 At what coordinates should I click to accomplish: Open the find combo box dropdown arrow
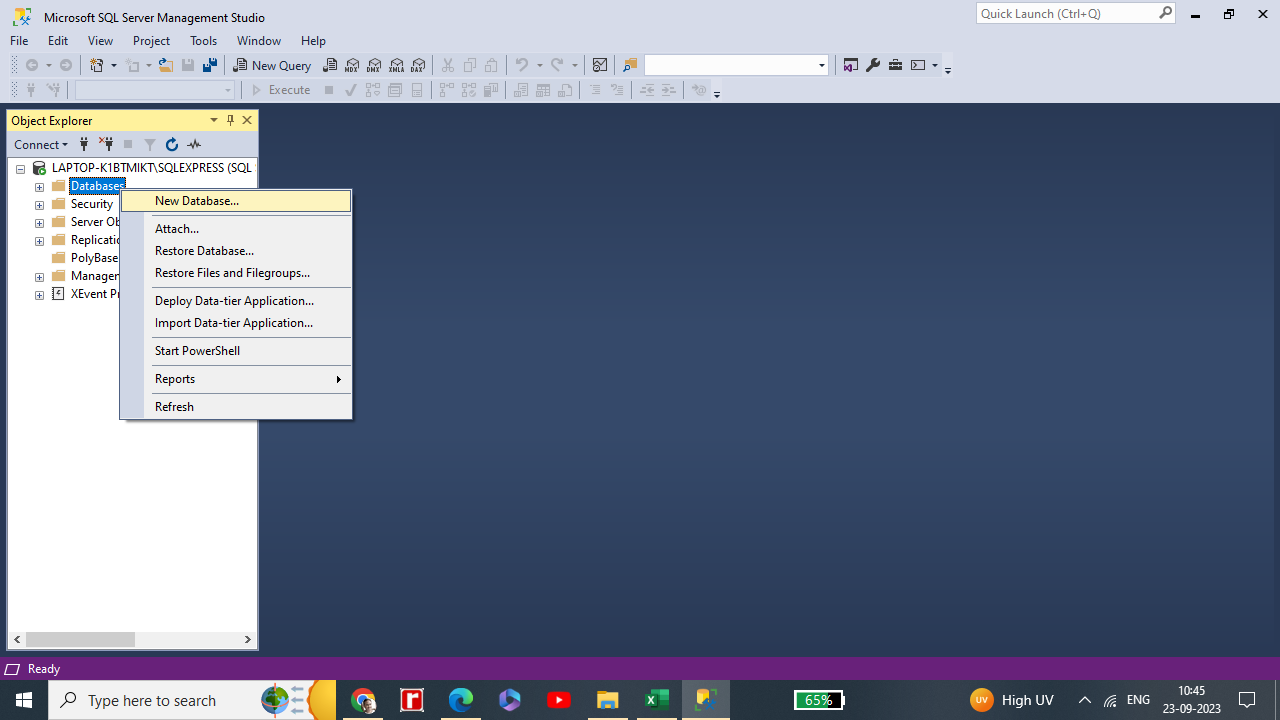click(822, 65)
